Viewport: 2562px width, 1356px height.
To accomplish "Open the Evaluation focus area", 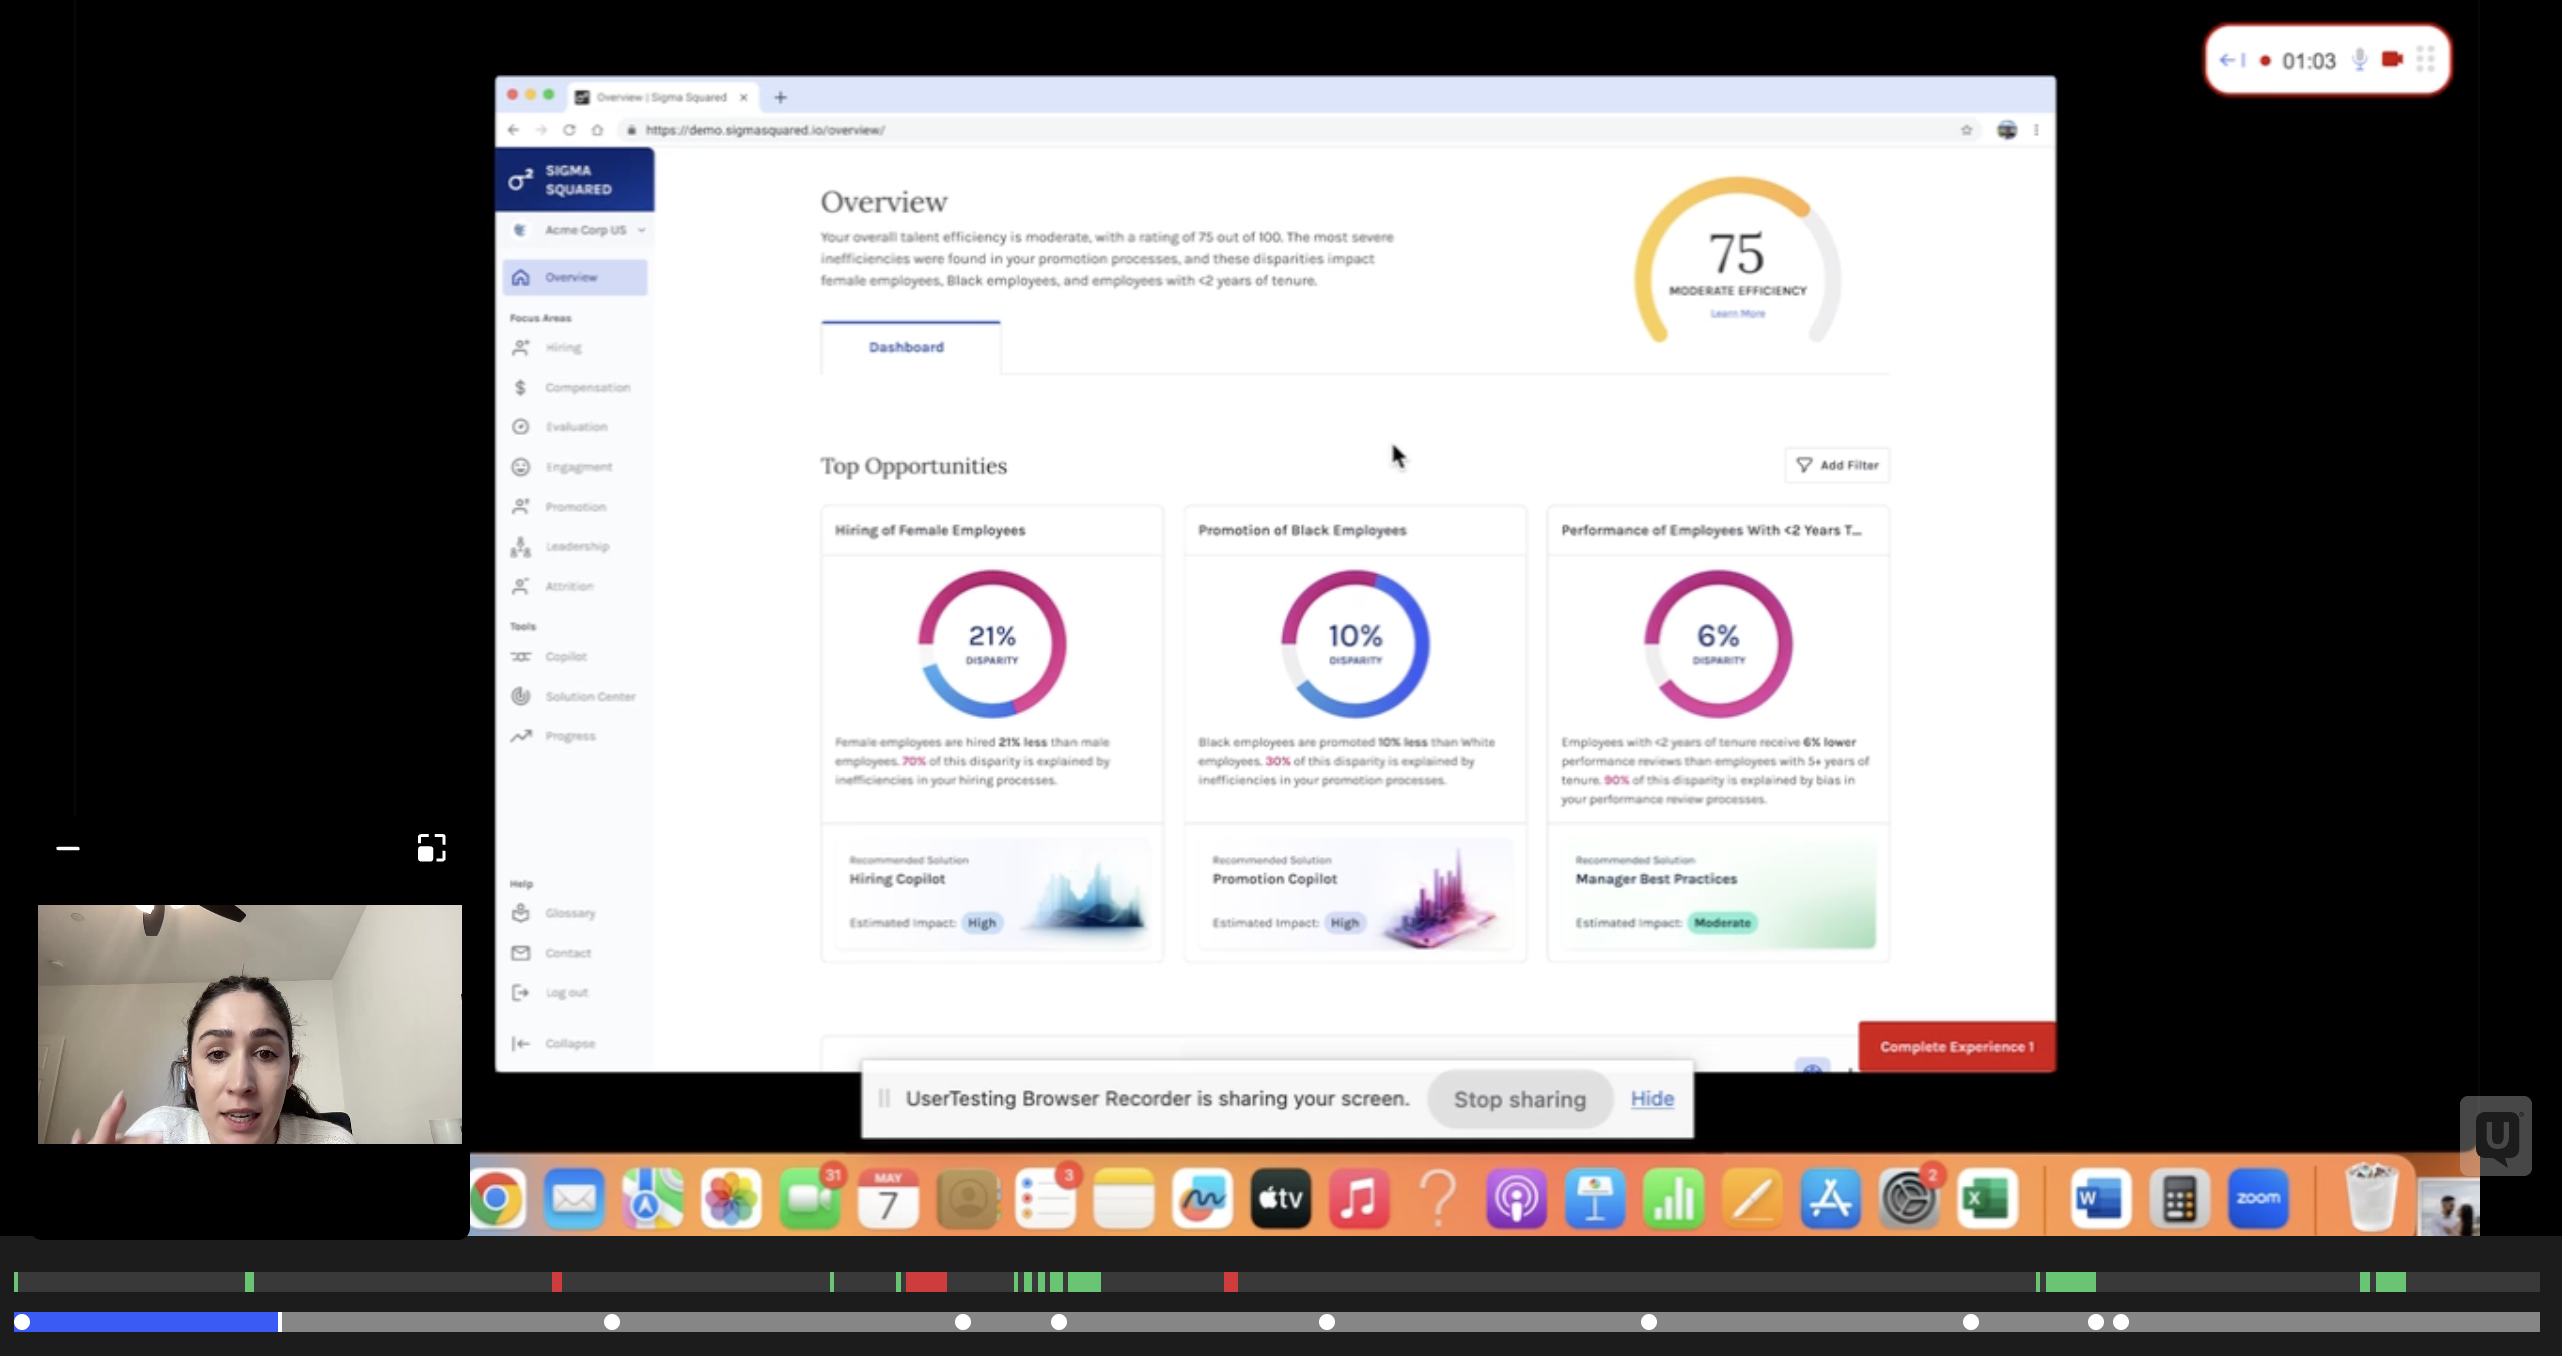I will click(575, 427).
